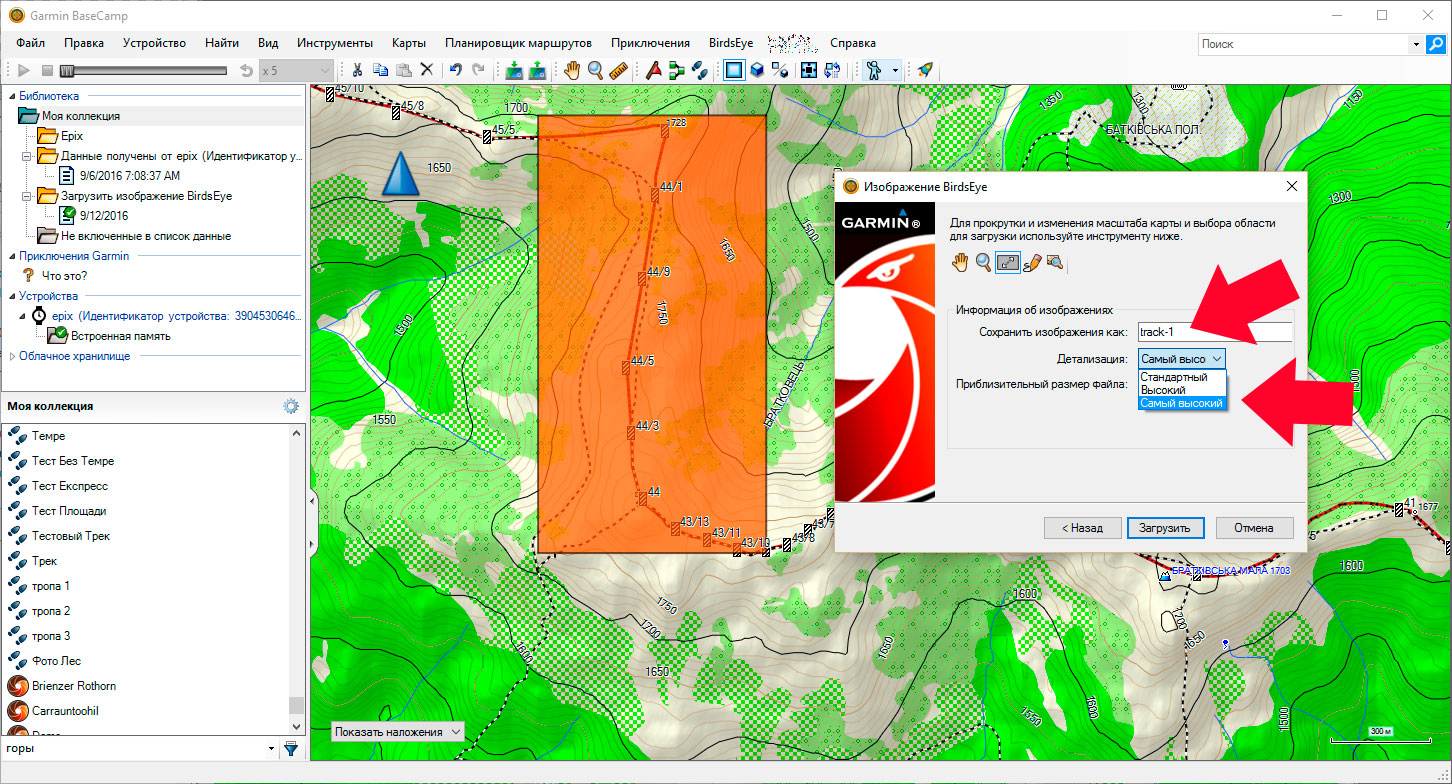Choose the 'Стандартный' detail option
The image size is (1452, 784).
pyautogui.click(x=1174, y=377)
